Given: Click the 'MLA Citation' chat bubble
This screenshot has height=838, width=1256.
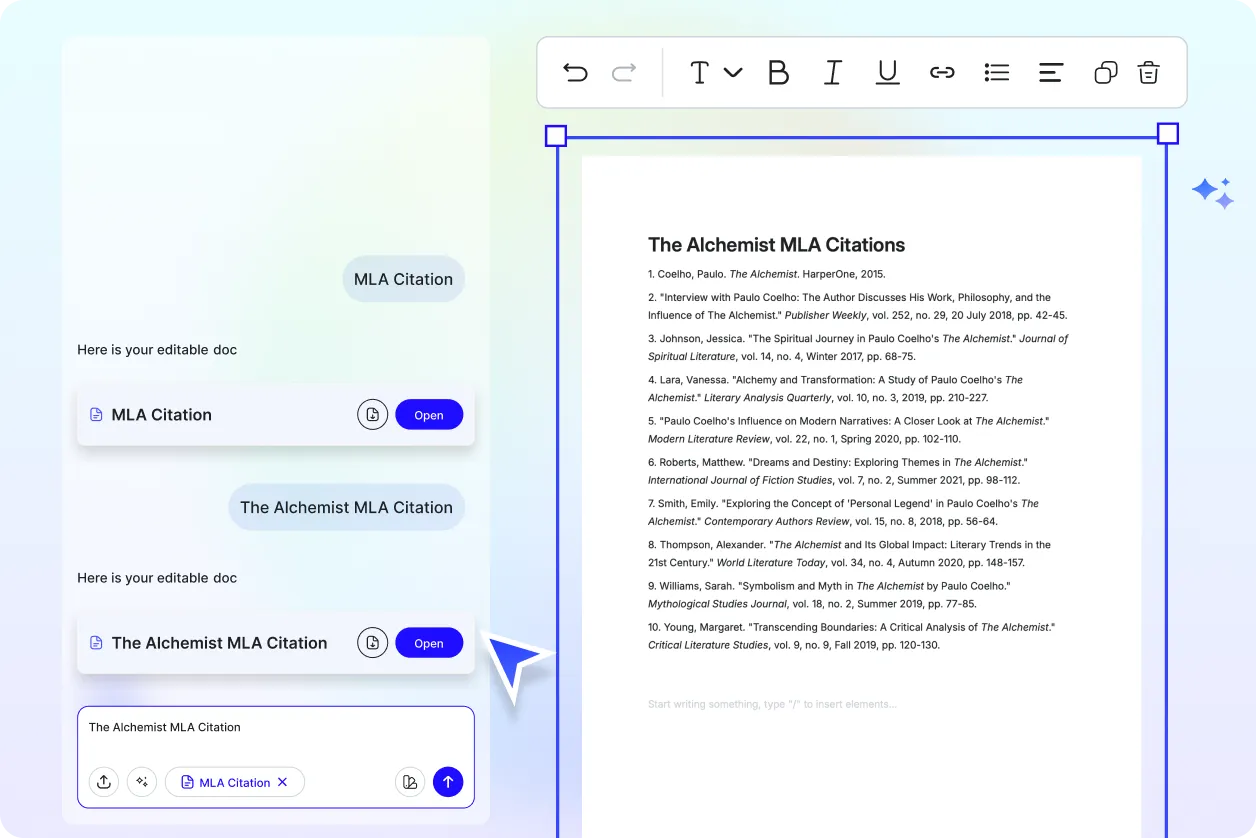Looking at the screenshot, I should pyautogui.click(x=403, y=279).
